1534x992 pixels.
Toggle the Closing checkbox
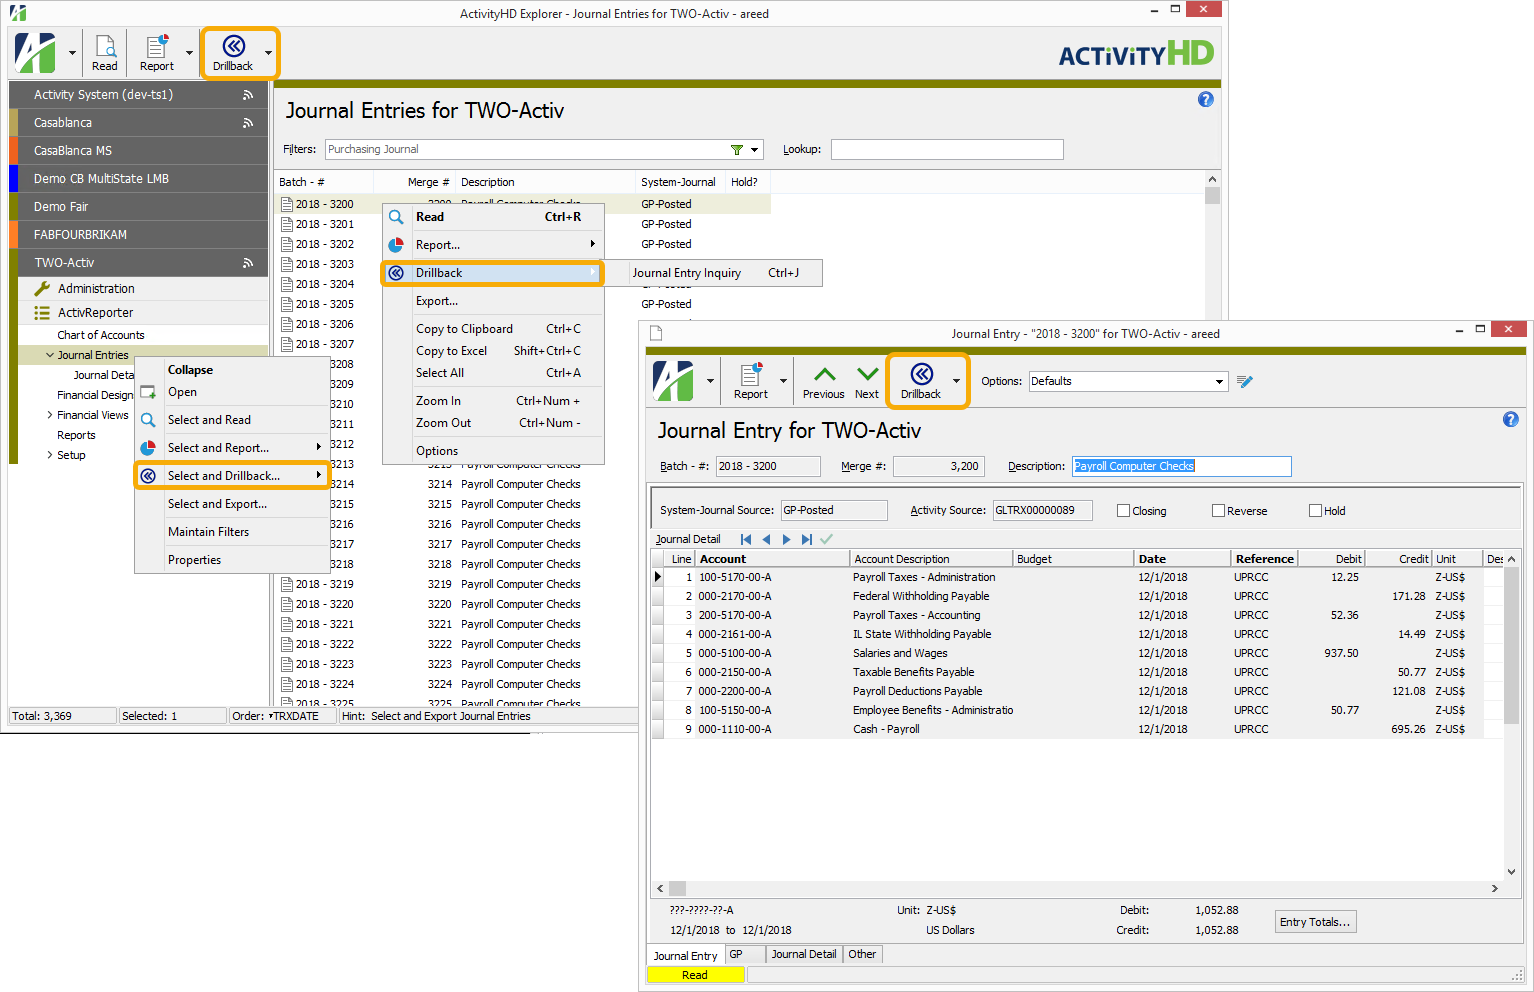[x=1123, y=511]
